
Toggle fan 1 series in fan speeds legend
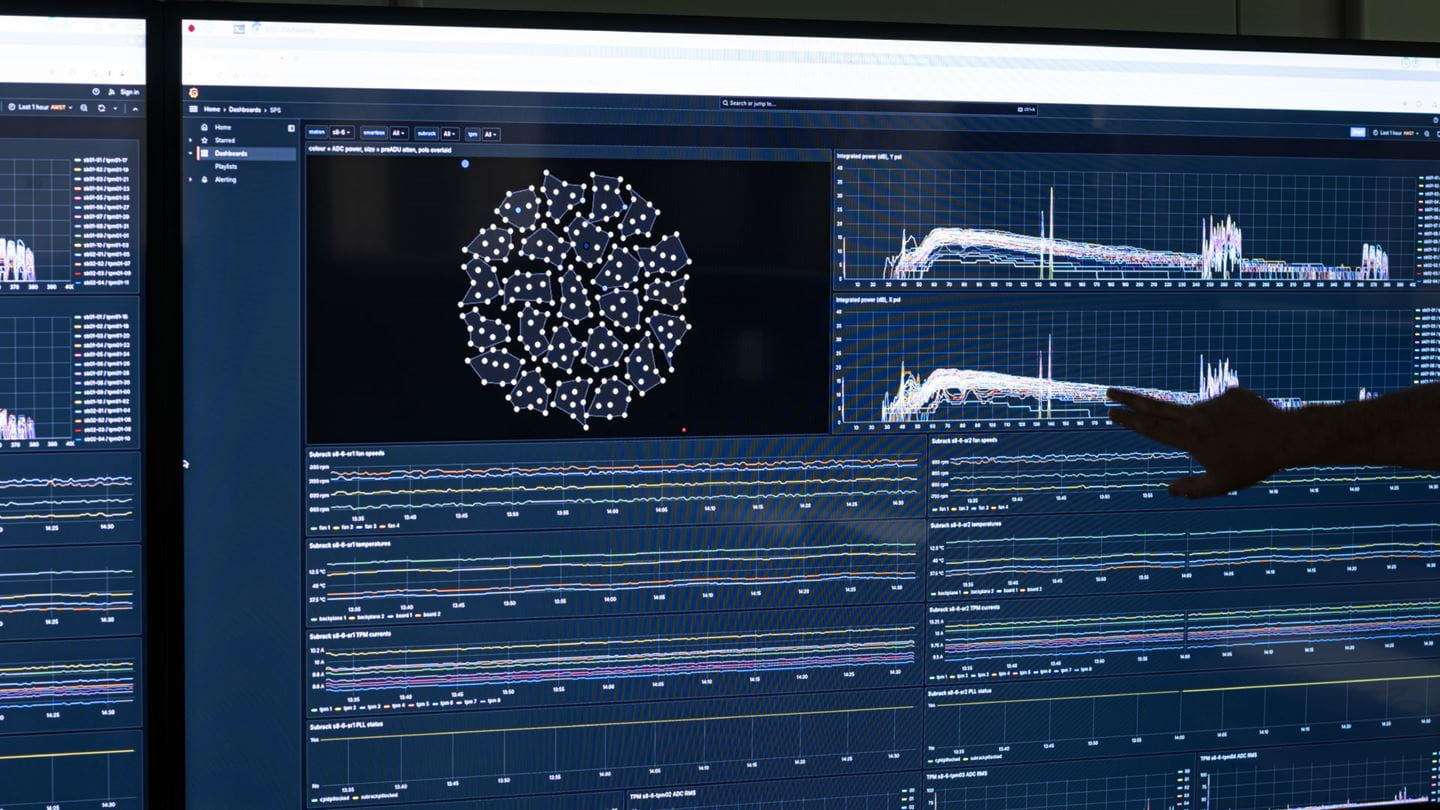tap(323, 527)
